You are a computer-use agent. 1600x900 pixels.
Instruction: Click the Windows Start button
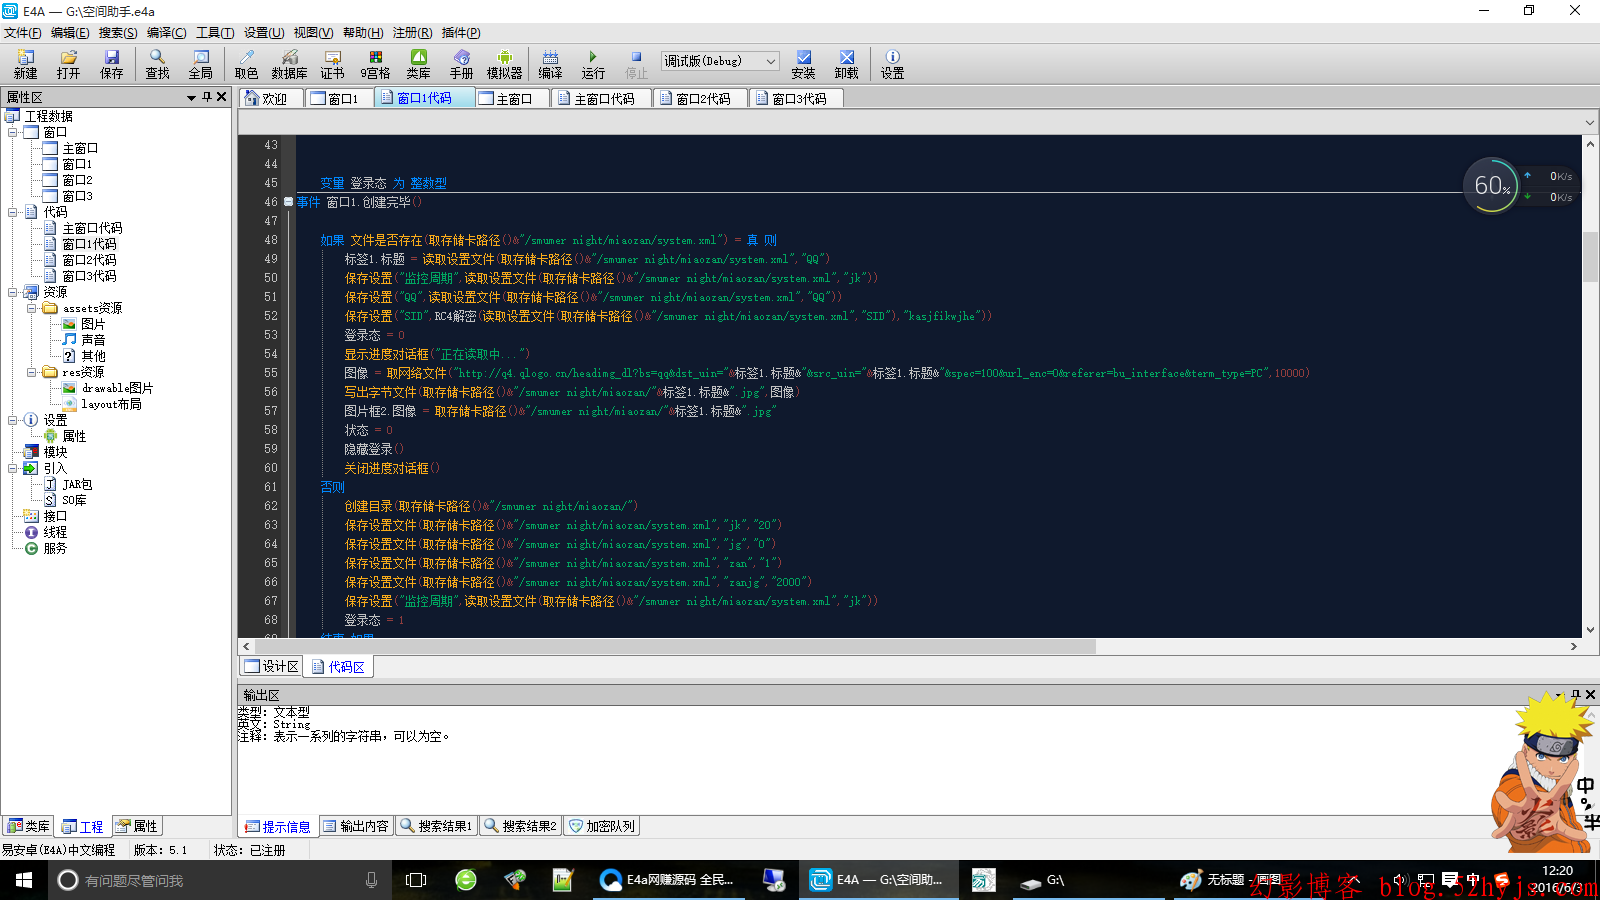point(24,880)
